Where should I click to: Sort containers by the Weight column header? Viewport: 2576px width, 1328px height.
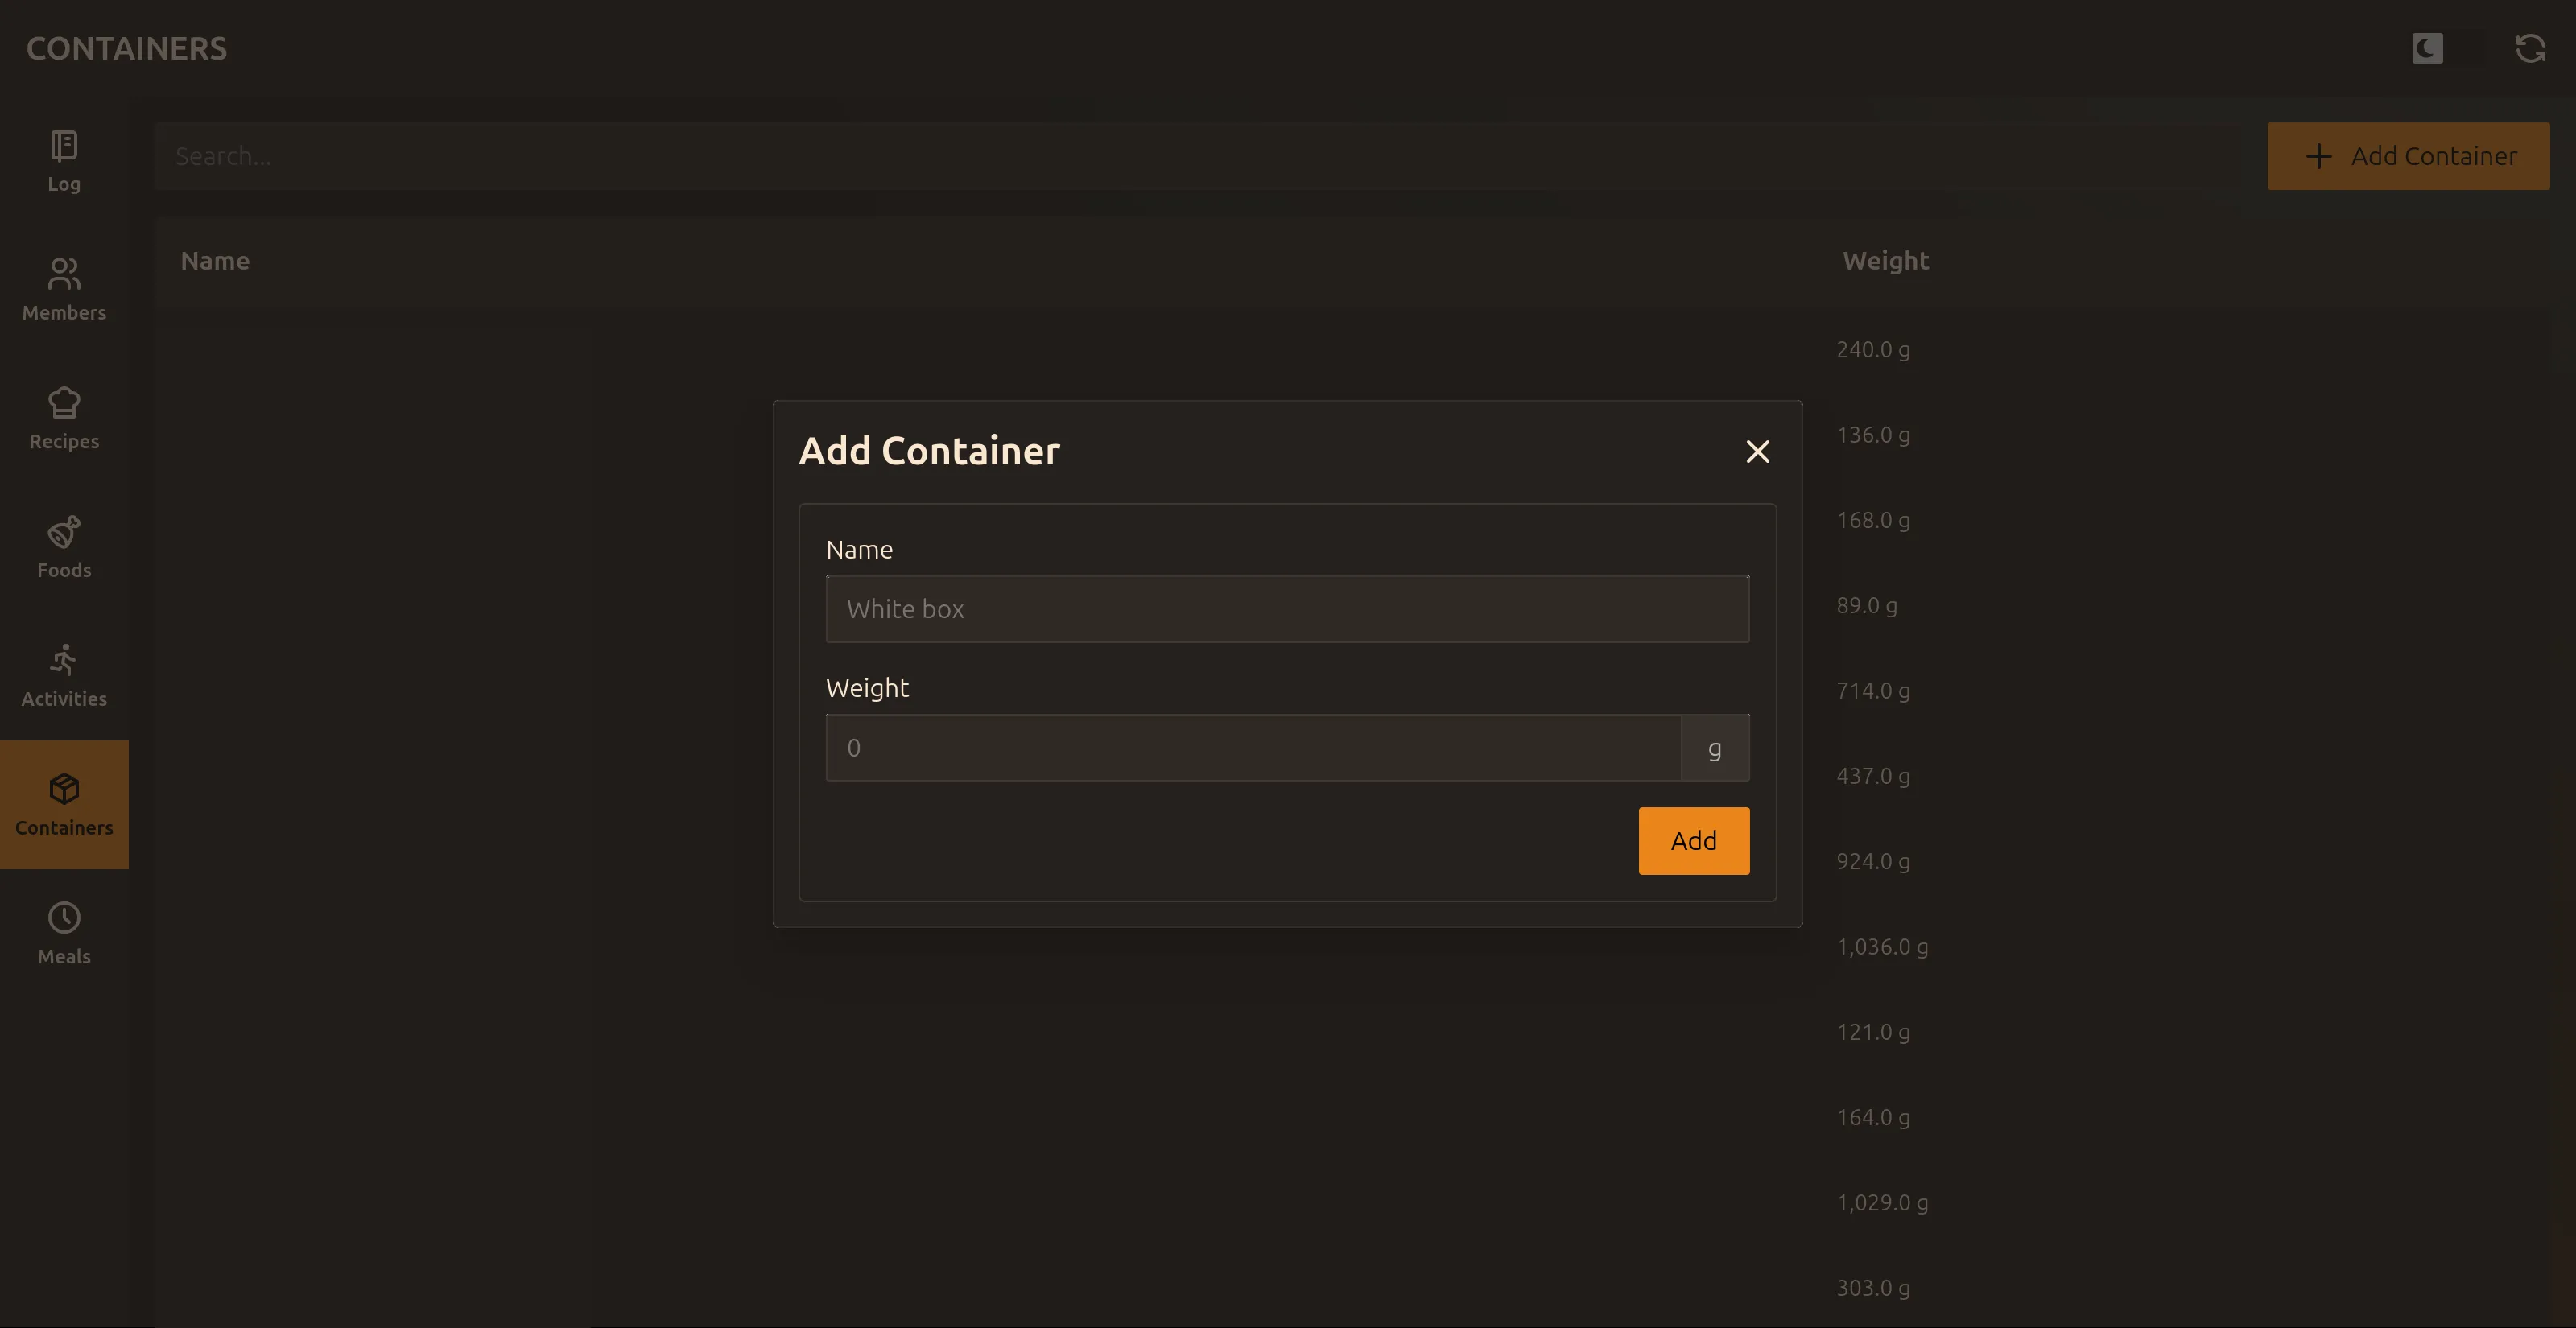pos(1885,260)
